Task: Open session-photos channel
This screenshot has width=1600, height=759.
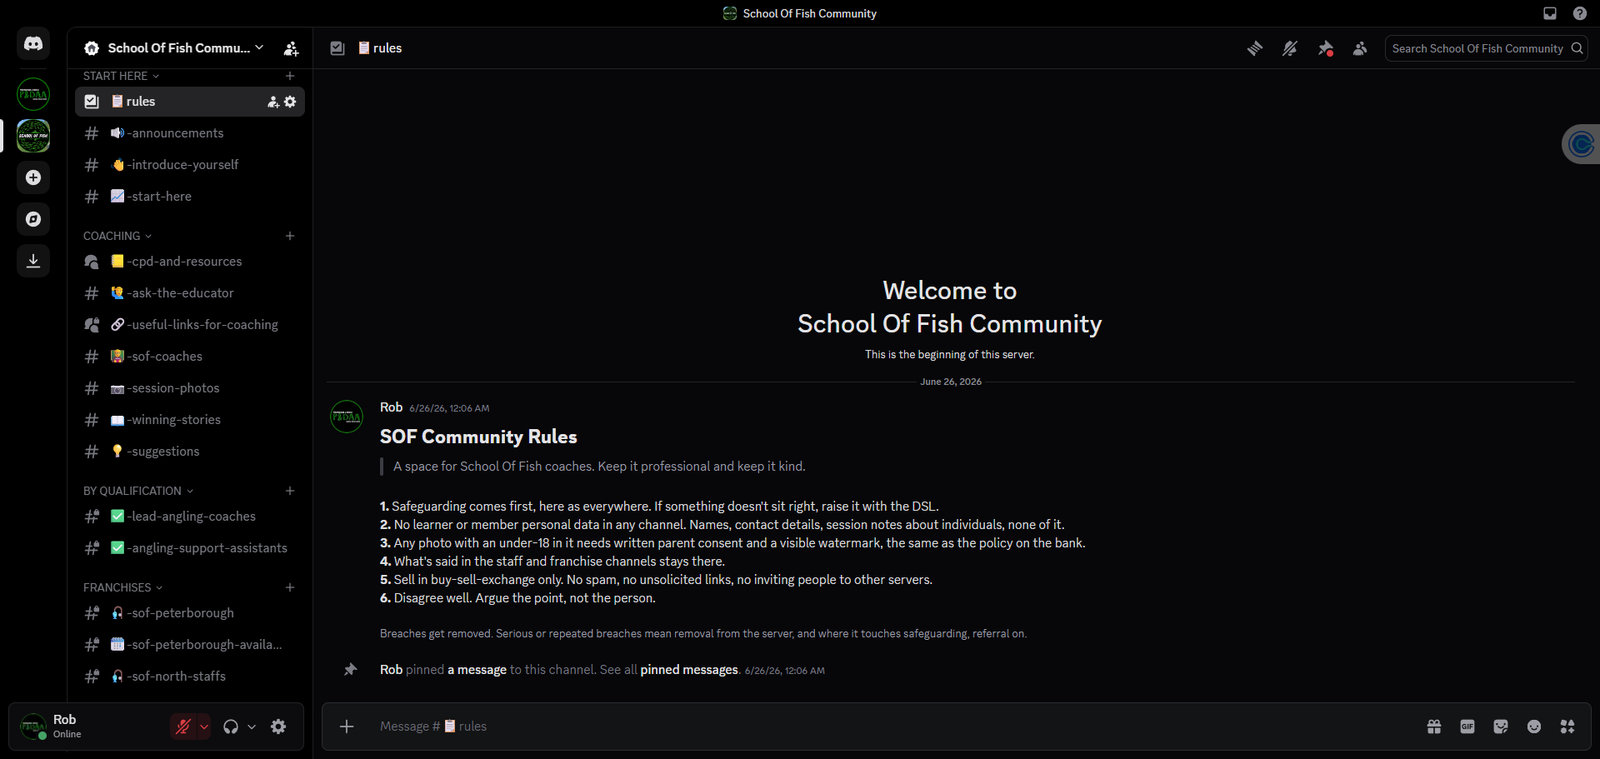Action: click(x=190, y=388)
